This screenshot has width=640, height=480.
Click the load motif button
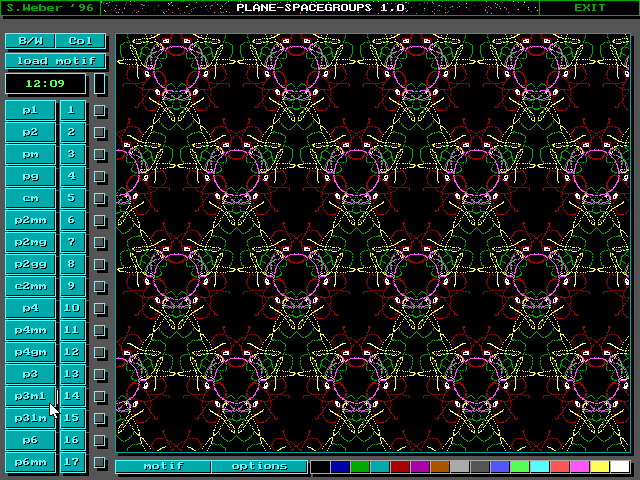click(x=56, y=61)
